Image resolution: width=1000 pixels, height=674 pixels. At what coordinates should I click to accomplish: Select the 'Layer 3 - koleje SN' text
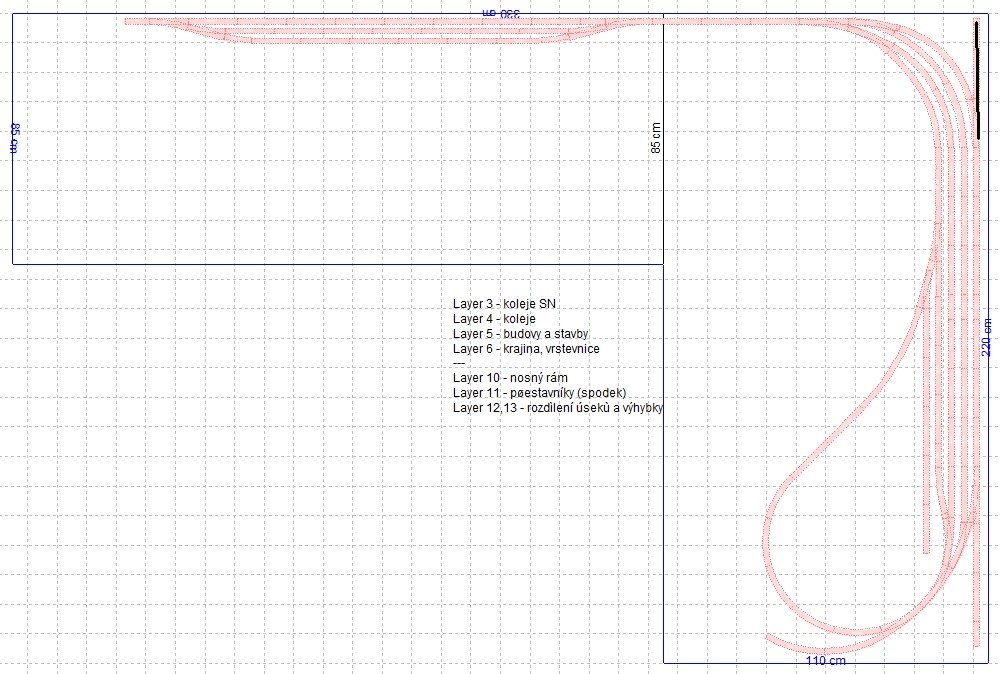(504, 304)
